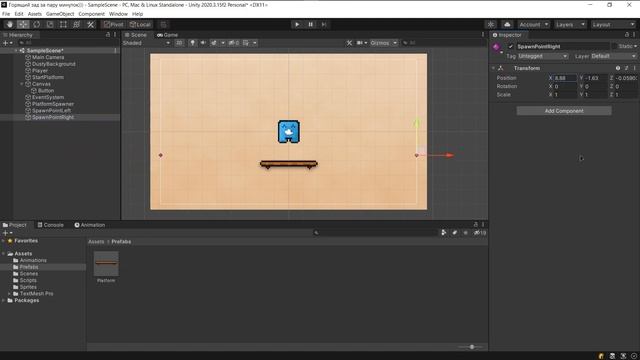Click the Step frame button
The width and height of the screenshot is (640, 360).
click(x=324, y=24)
